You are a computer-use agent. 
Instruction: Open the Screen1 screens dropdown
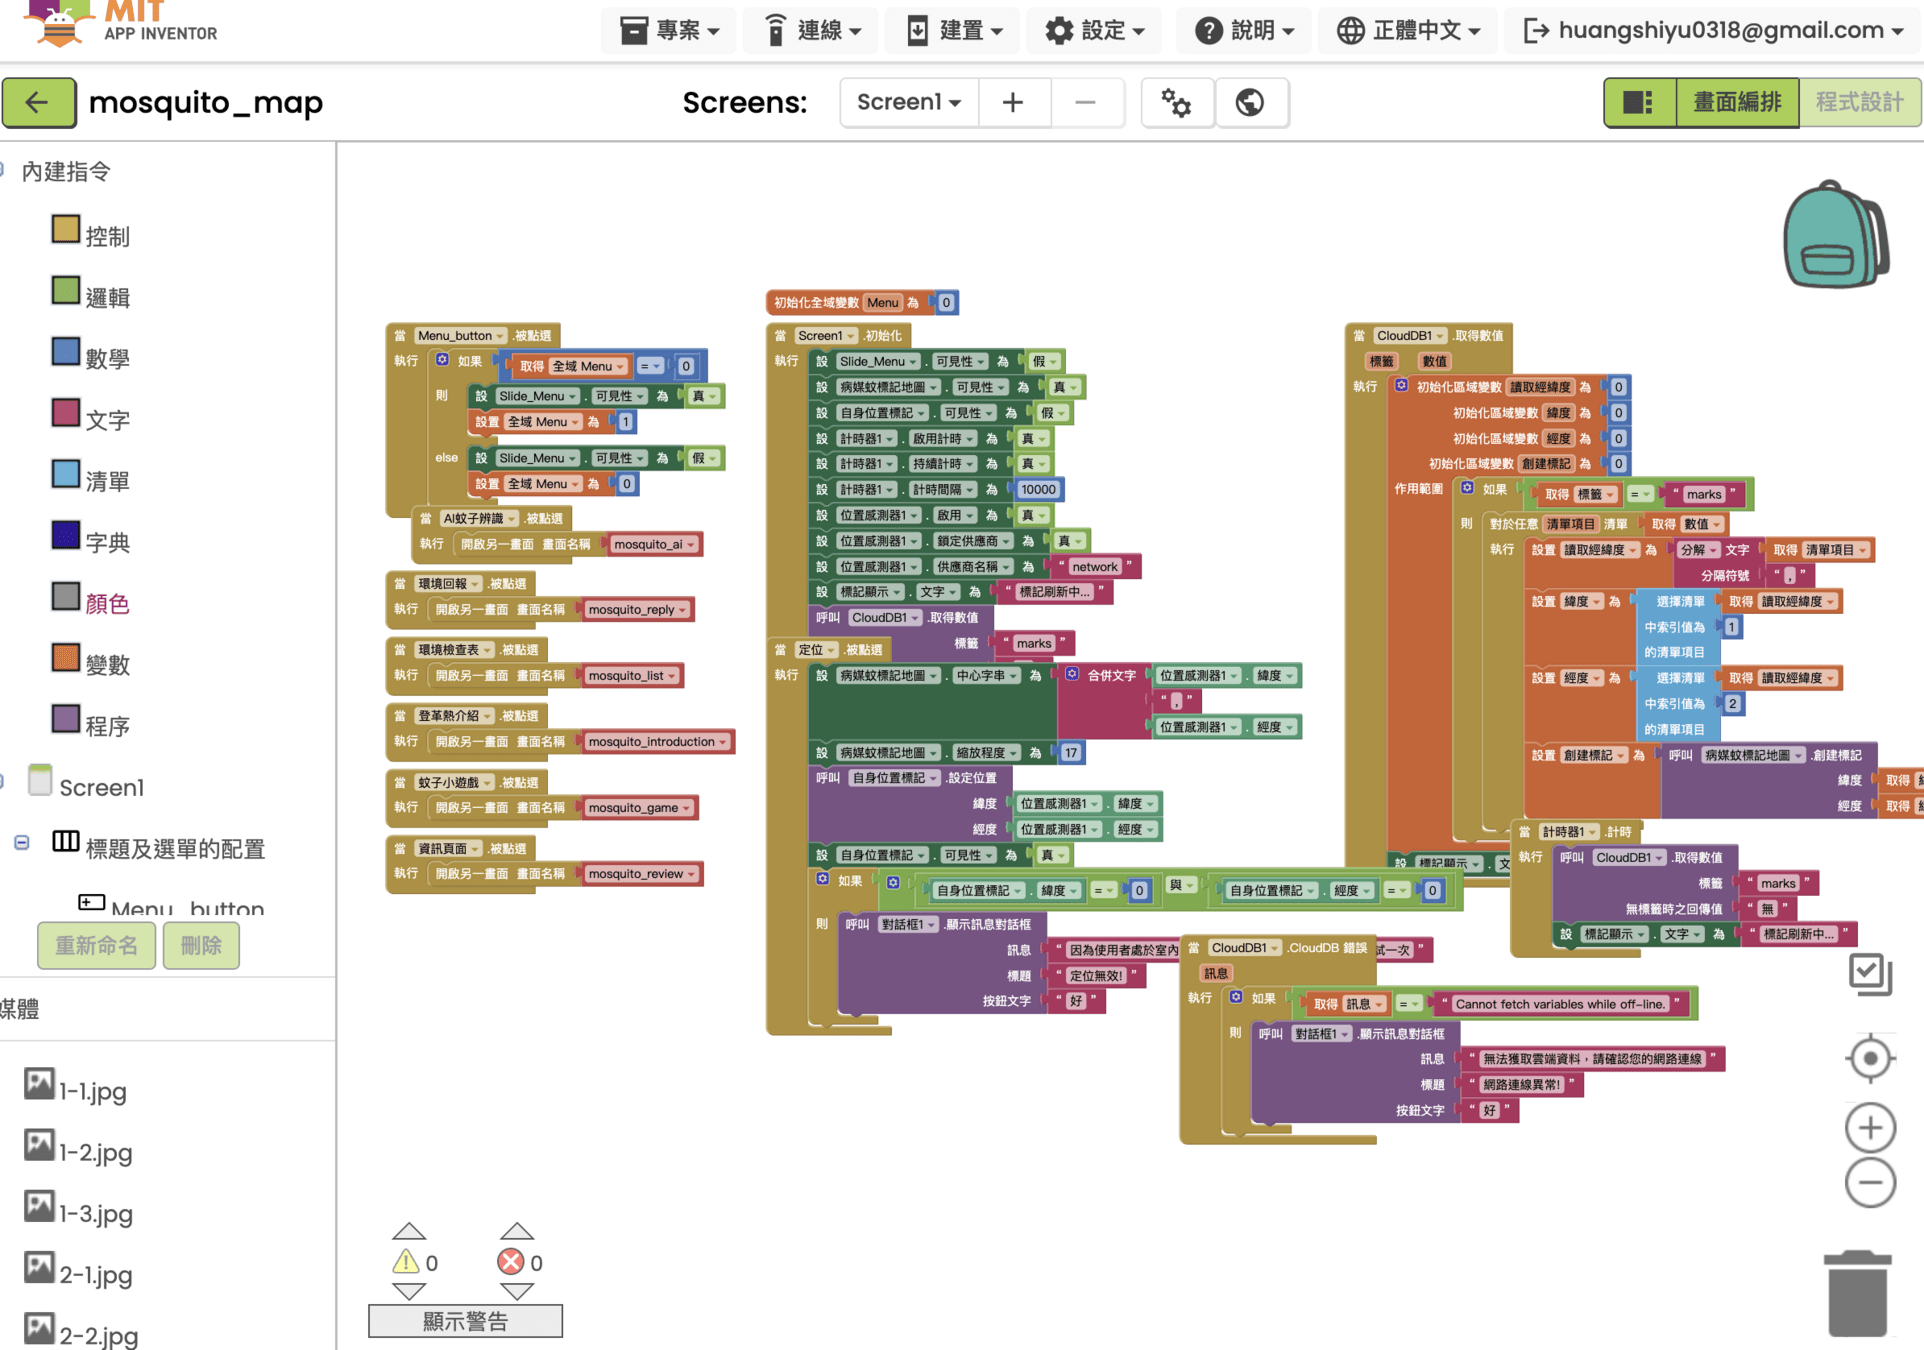(x=908, y=102)
